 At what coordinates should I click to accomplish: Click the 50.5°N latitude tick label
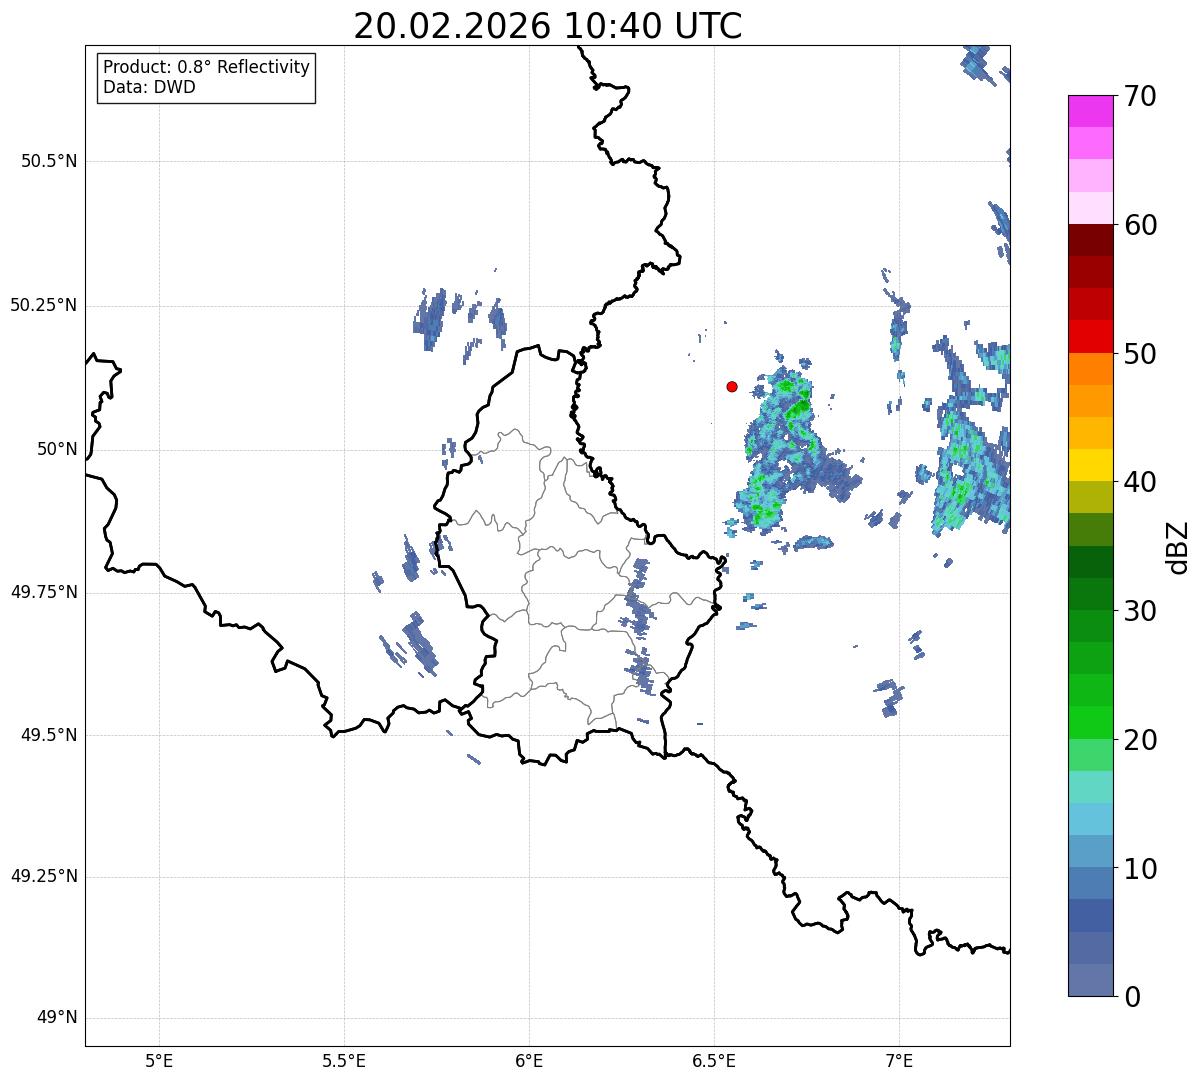click(x=49, y=161)
